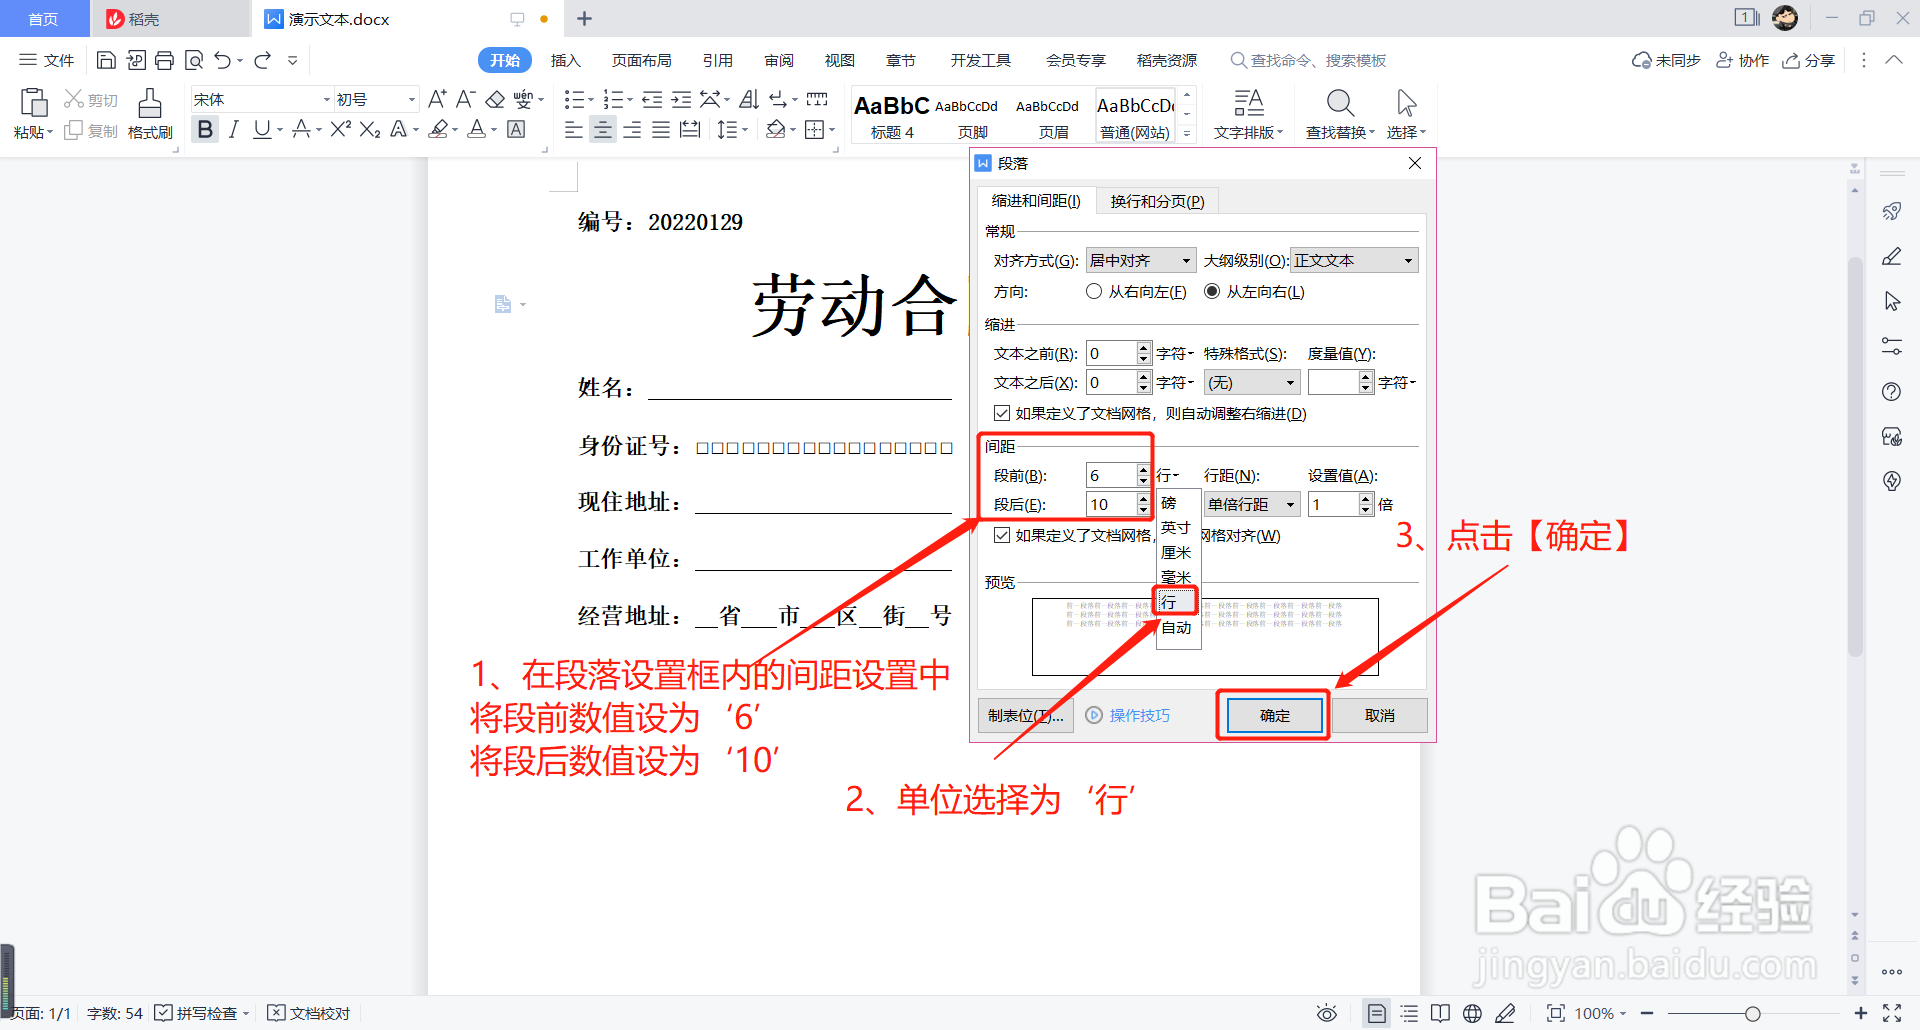1920x1030 pixels.
Task: Switch to web layout view icon
Action: pyautogui.click(x=1472, y=1013)
